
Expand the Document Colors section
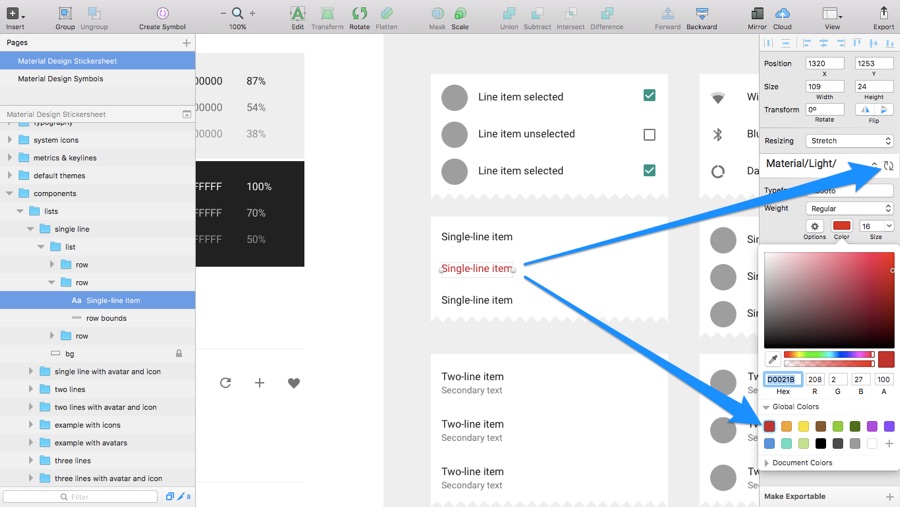767,463
